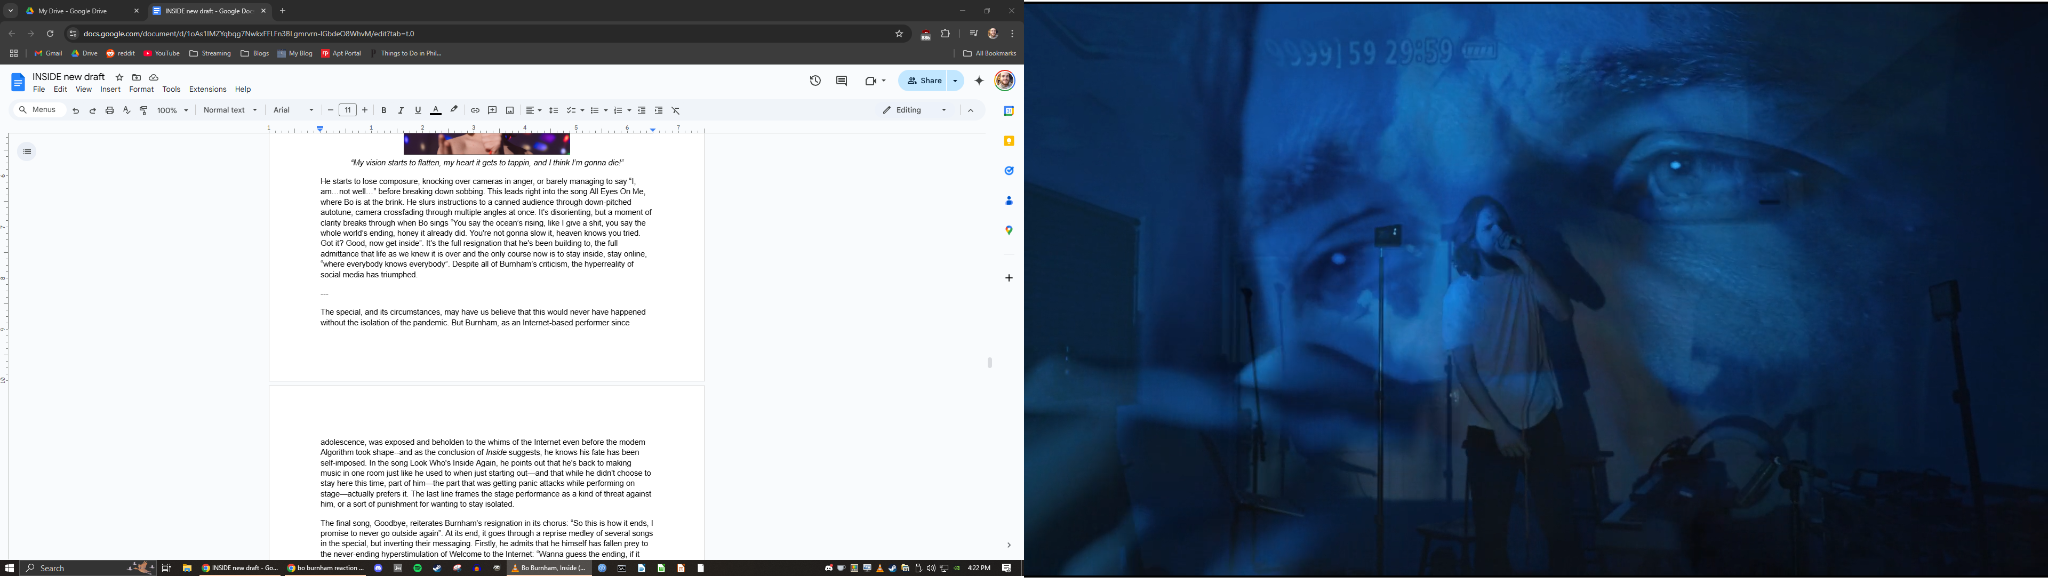This screenshot has width=2048, height=578.
Task: Insert a link using the toolbar
Action: [475, 110]
